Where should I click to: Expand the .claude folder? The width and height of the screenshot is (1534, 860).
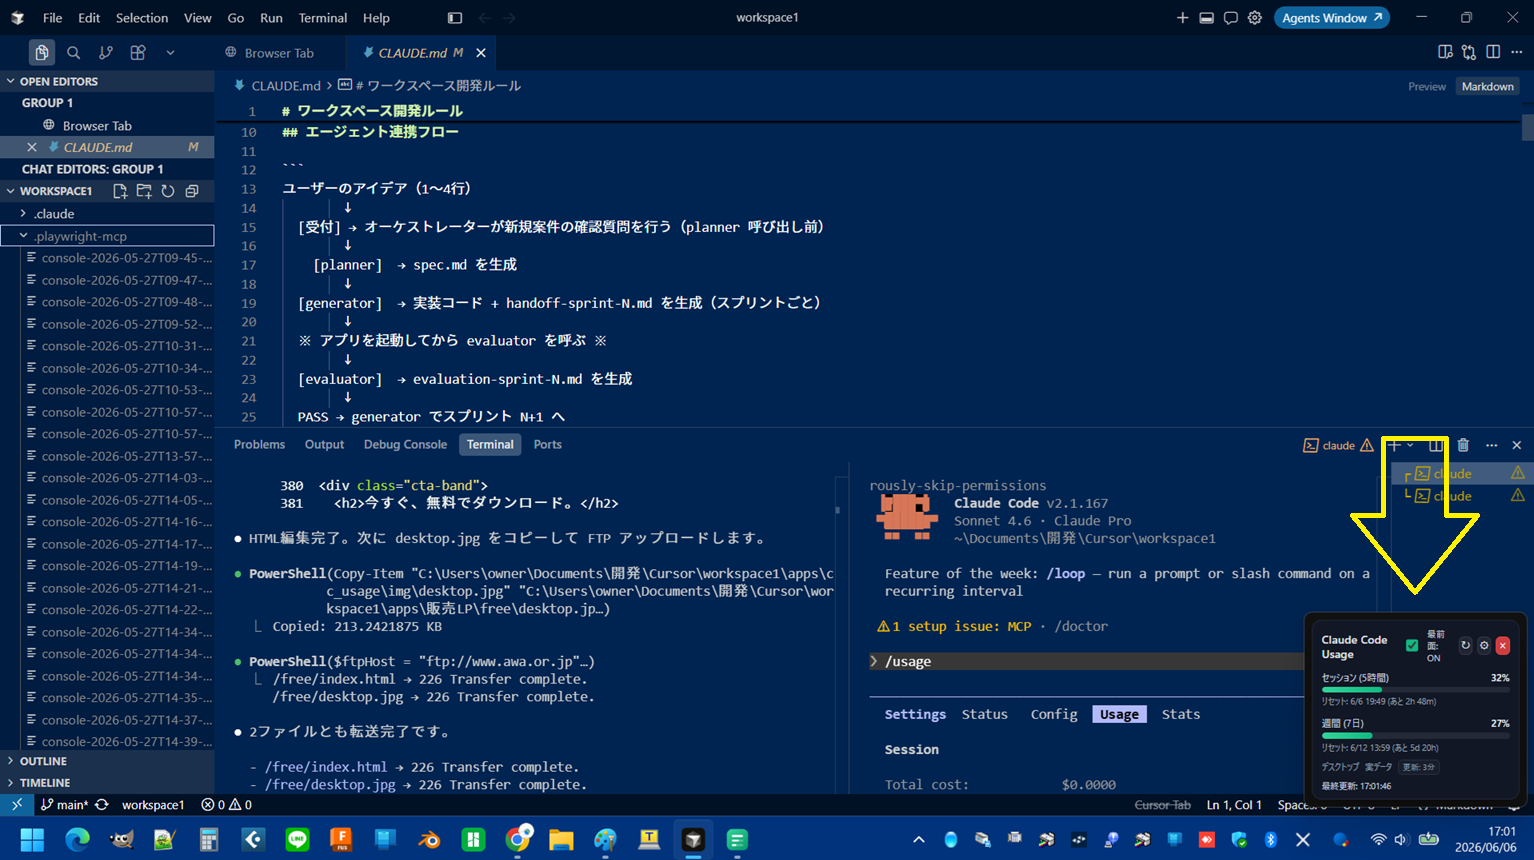pos(107,214)
